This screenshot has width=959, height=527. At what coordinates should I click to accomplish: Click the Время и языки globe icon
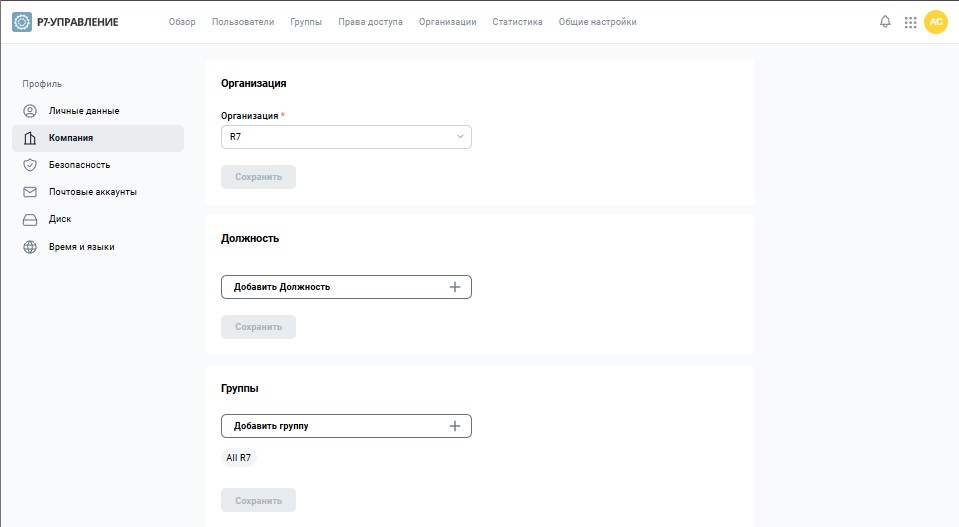pyautogui.click(x=30, y=247)
